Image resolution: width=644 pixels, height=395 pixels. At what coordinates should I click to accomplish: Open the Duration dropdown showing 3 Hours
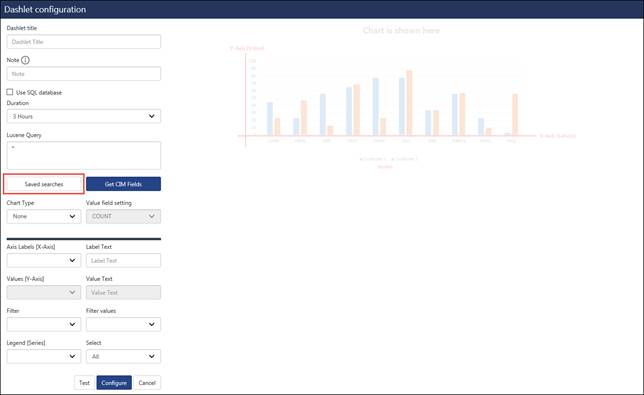coord(84,116)
